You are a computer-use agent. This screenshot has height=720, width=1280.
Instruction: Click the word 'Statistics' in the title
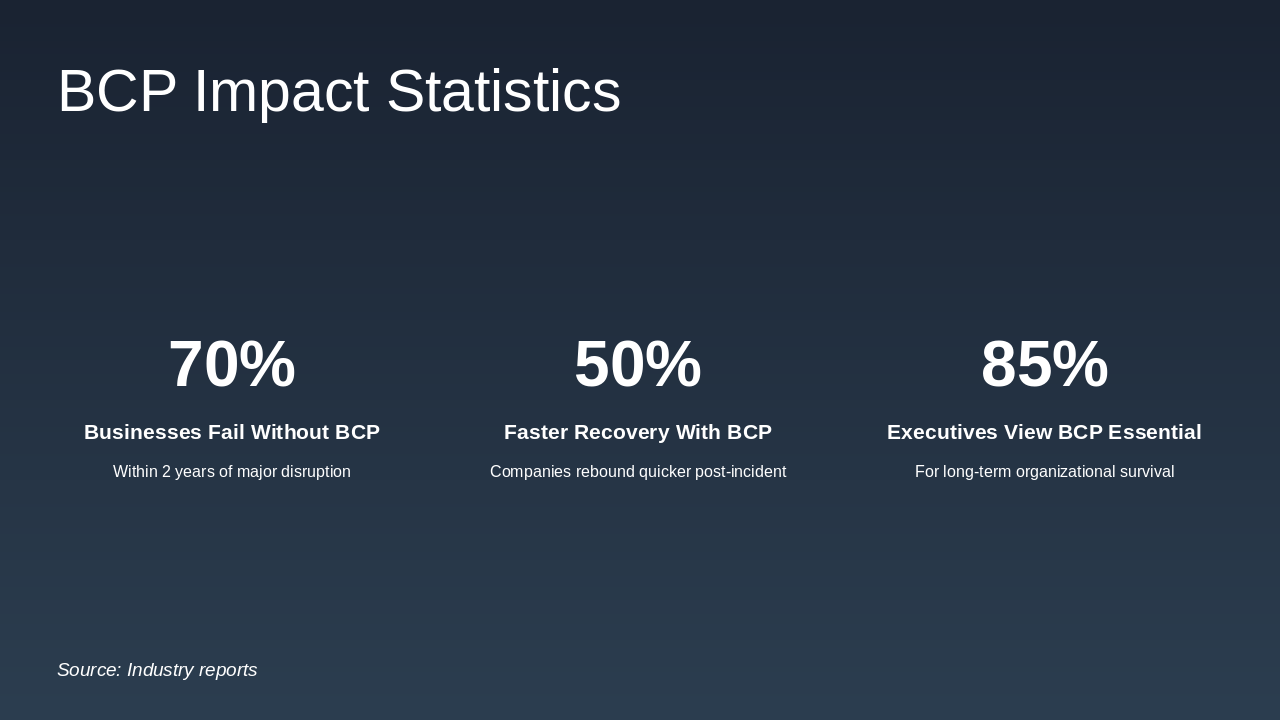503,91
